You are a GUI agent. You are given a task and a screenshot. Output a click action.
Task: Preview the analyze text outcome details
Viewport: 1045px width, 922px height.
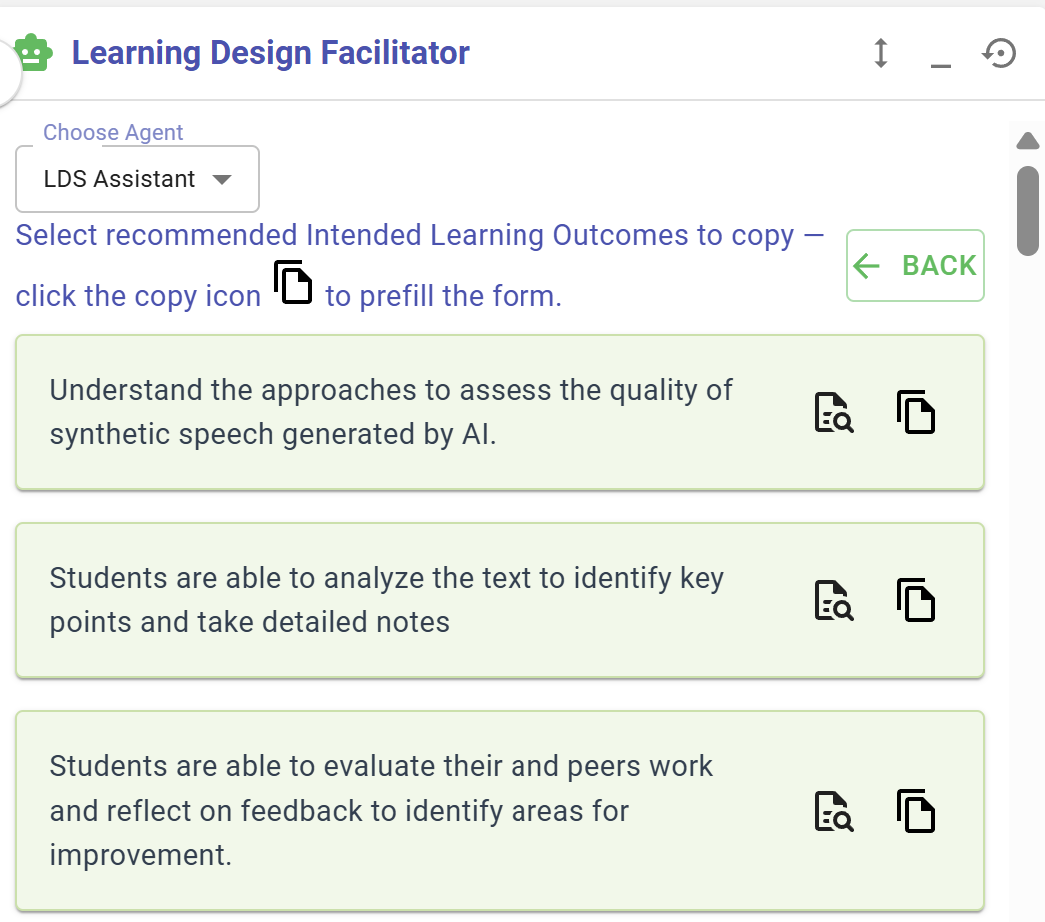pyautogui.click(x=834, y=601)
